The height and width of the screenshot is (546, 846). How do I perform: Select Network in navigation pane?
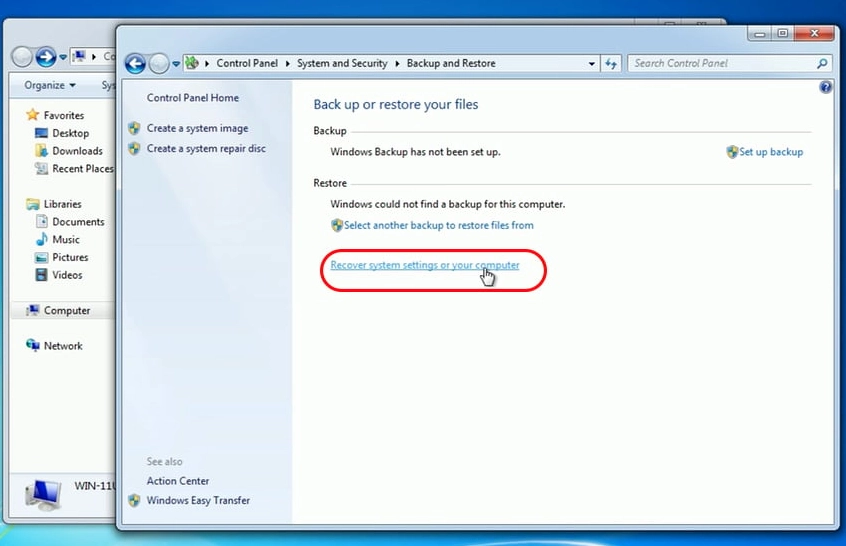pyautogui.click(x=63, y=346)
